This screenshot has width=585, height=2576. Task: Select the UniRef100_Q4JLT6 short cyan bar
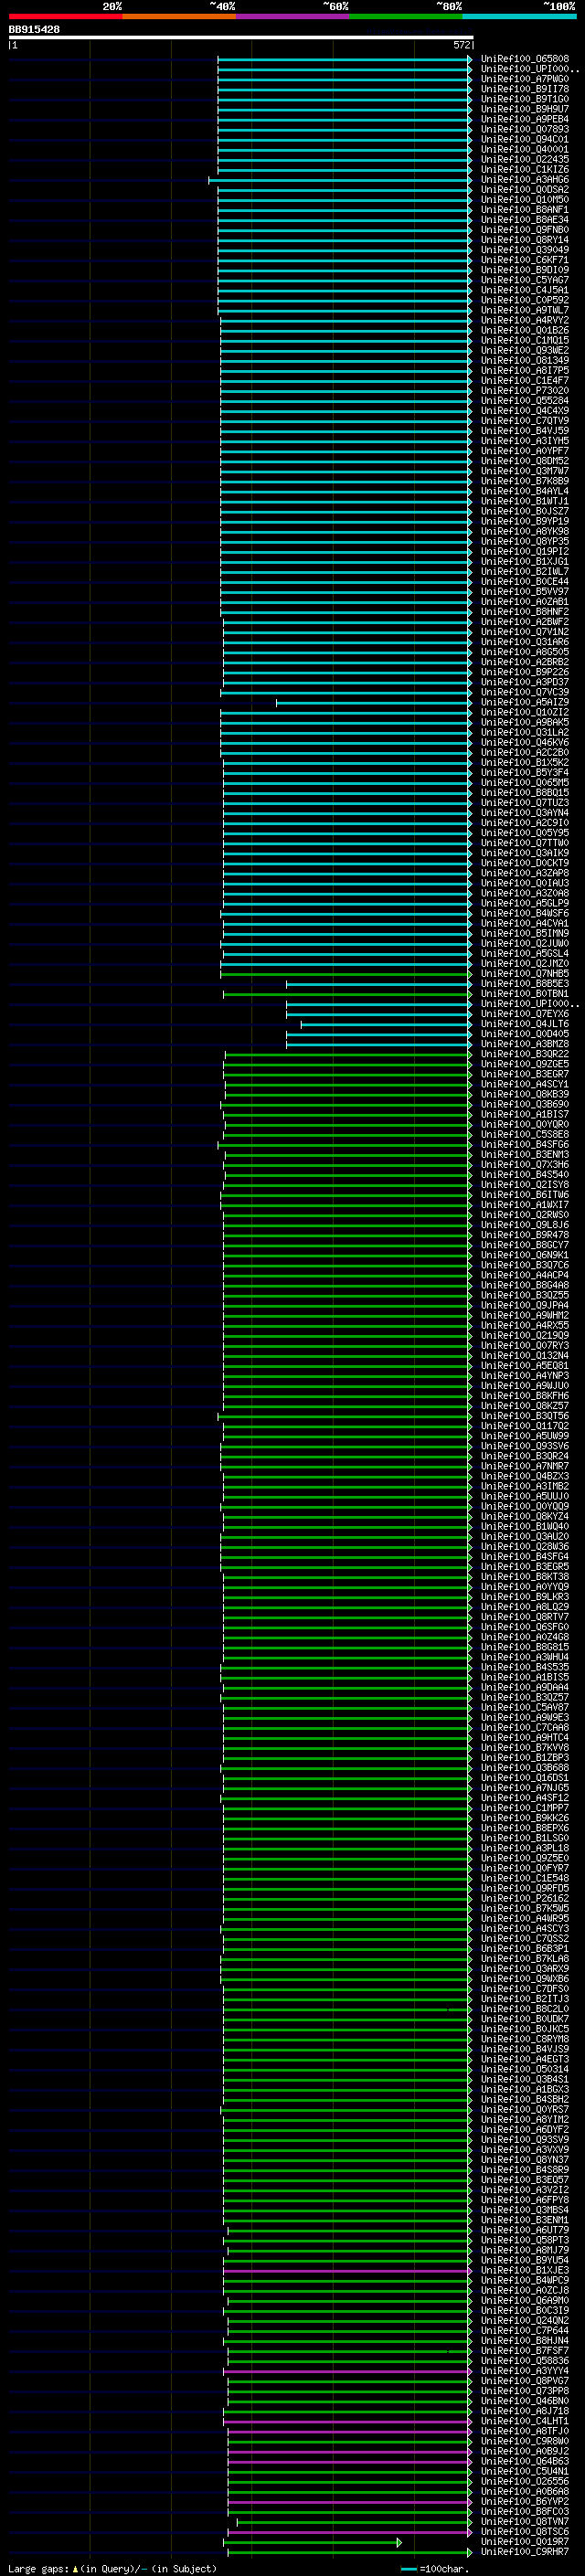pyautogui.click(x=386, y=1024)
